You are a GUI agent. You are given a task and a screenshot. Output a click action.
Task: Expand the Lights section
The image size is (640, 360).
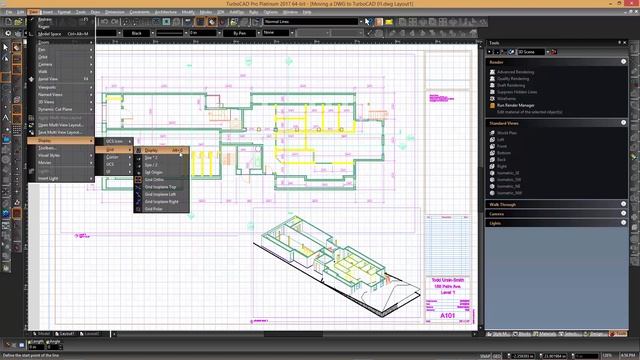[623, 222]
